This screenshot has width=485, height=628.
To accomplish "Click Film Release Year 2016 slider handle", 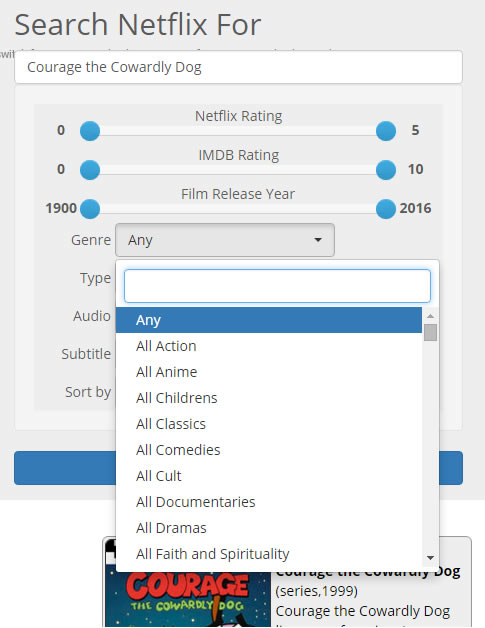I will click(386, 209).
